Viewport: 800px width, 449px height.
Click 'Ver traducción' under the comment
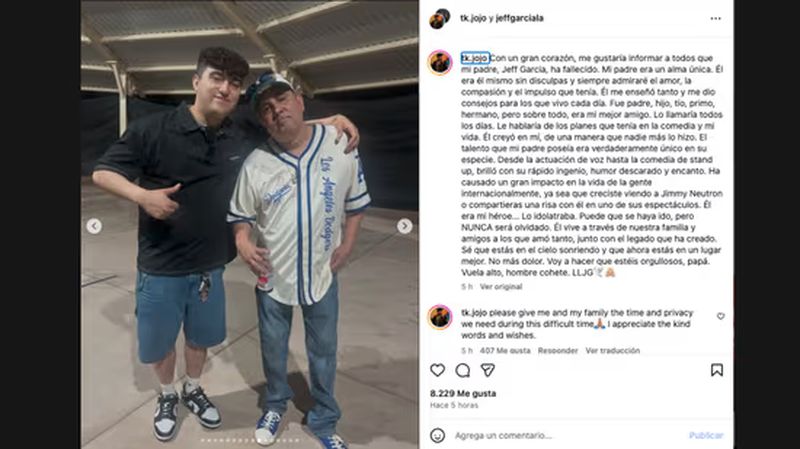pos(612,351)
